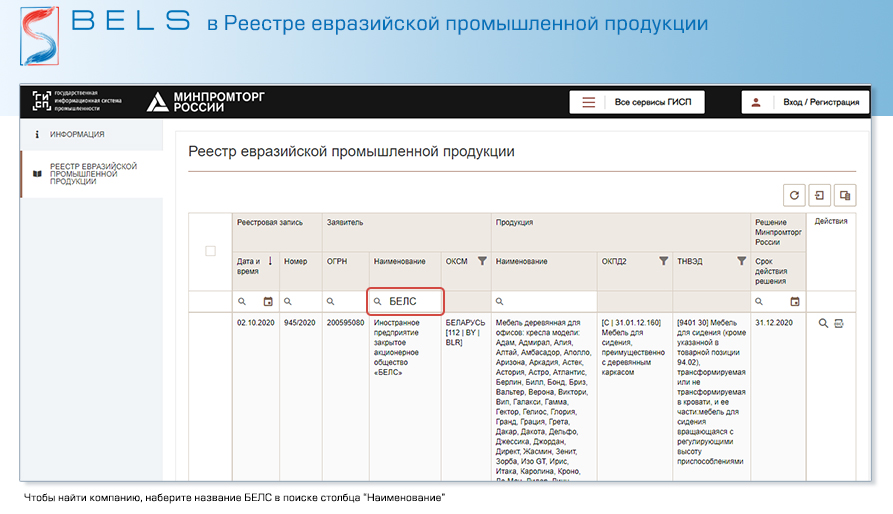The image size is (893, 514).
Task: Click the export table icon button
Action: tap(819, 196)
